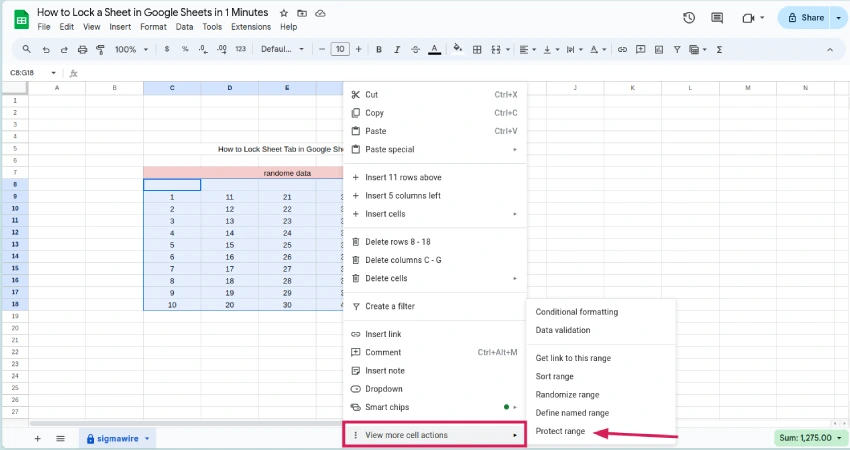Choose Paste special from context menu
The width and height of the screenshot is (850, 450).
(435, 149)
